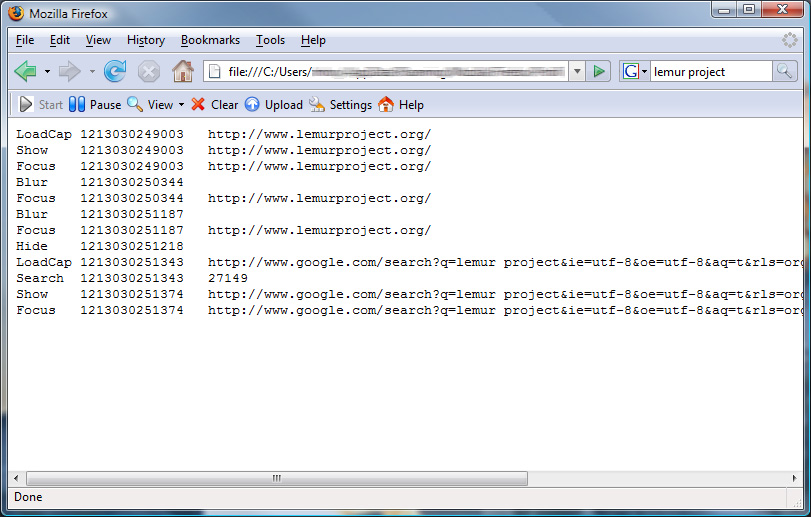Image resolution: width=811 pixels, height=517 pixels.
Task: Upload the log with the Upload button
Action: [x=274, y=104]
